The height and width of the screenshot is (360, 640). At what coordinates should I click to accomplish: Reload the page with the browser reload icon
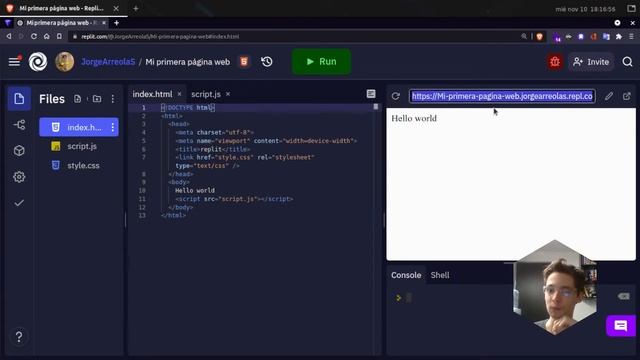point(34,36)
